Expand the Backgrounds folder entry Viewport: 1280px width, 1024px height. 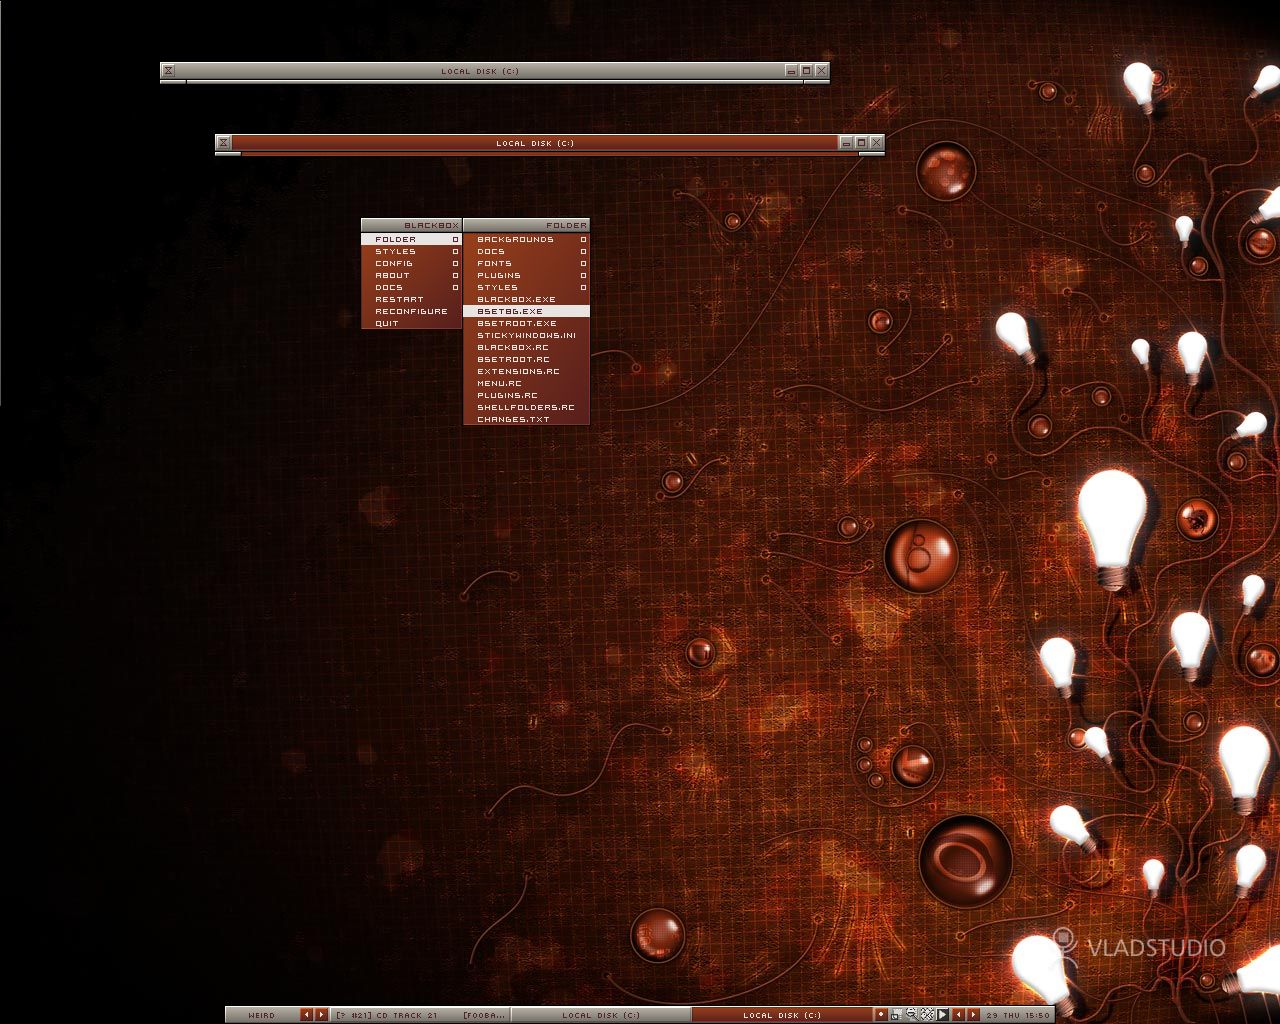click(x=526, y=239)
